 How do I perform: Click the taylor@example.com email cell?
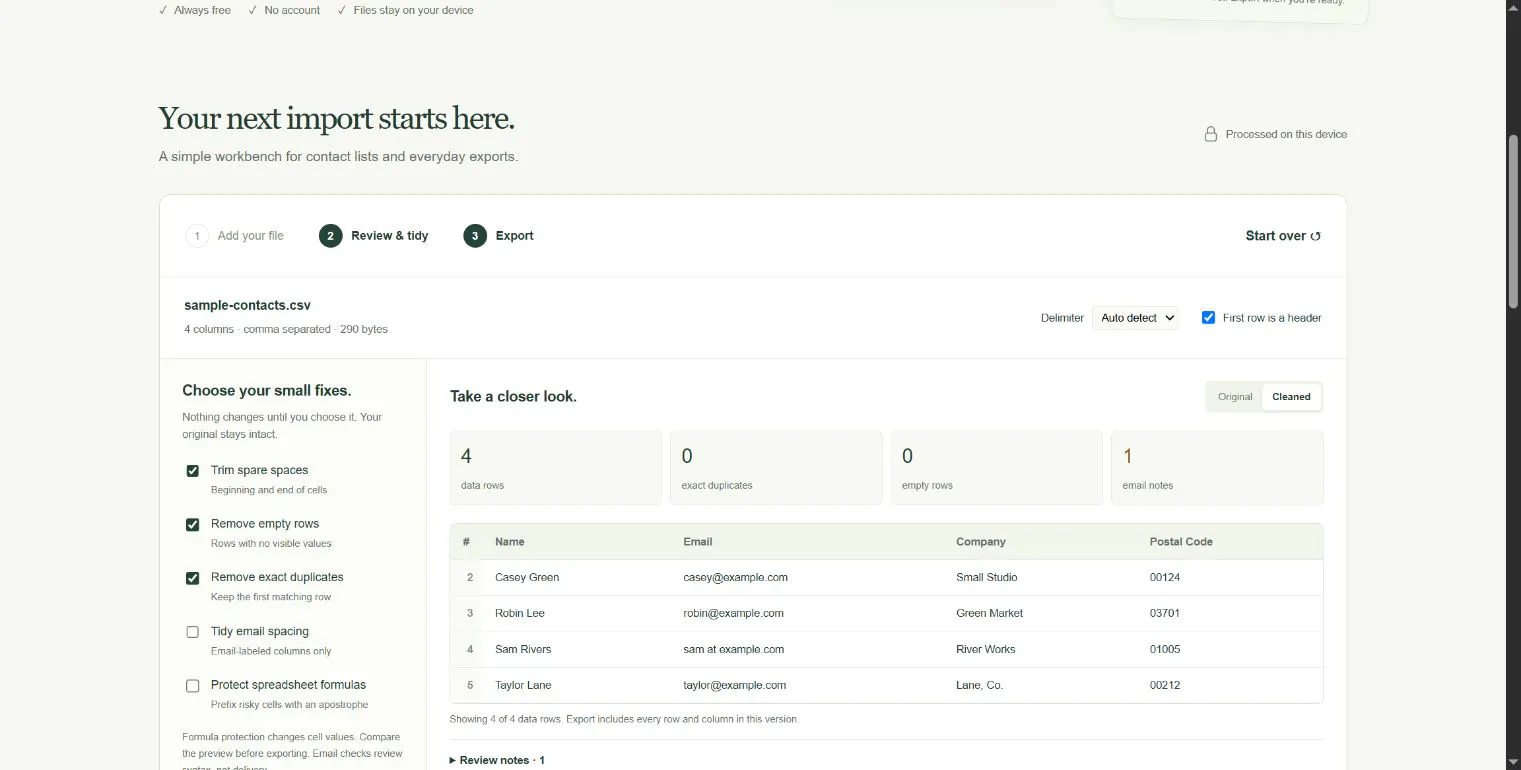(x=735, y=686)
